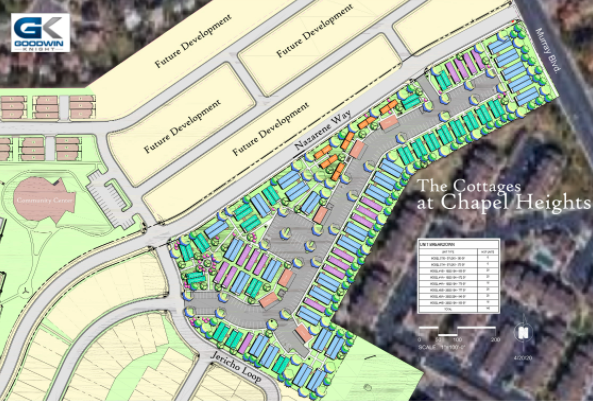Click the Goodwin Knight logo
The height and width of the screenshot is (401, 593).
(40, 33)
